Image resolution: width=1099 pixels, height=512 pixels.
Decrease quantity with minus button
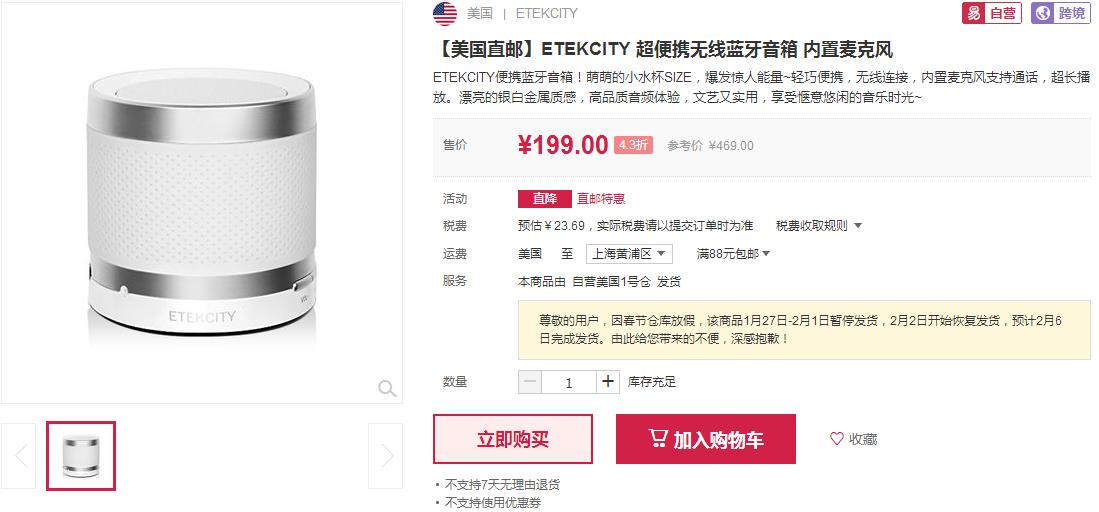(530, 382)
